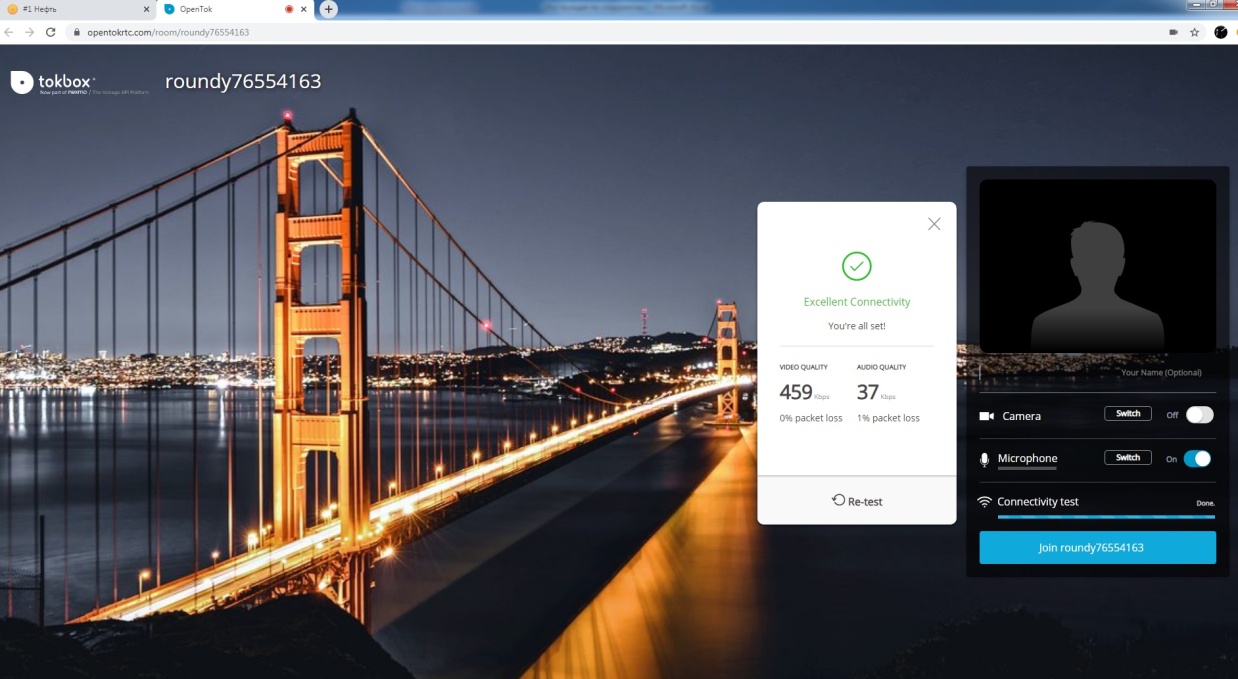Click the camera permission icon in address bar
Image resolution: width=1238 pixels, height=679 pixels.
click(x=1174, y=32)
